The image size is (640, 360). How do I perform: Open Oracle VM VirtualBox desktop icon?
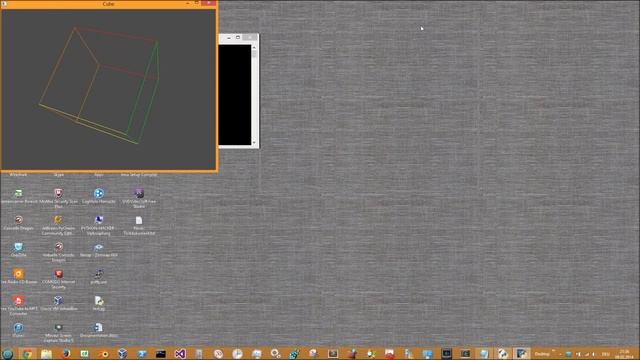[58, 303]
